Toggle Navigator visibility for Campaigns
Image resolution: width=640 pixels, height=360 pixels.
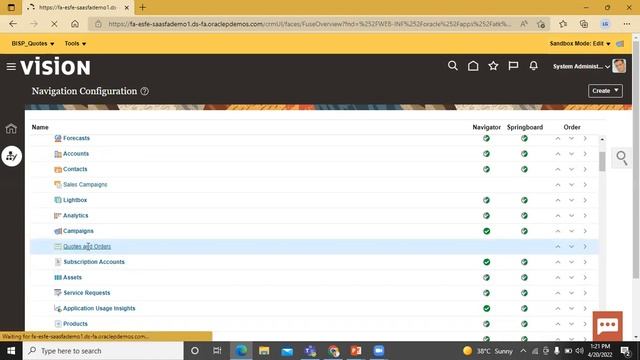[486, 231]
